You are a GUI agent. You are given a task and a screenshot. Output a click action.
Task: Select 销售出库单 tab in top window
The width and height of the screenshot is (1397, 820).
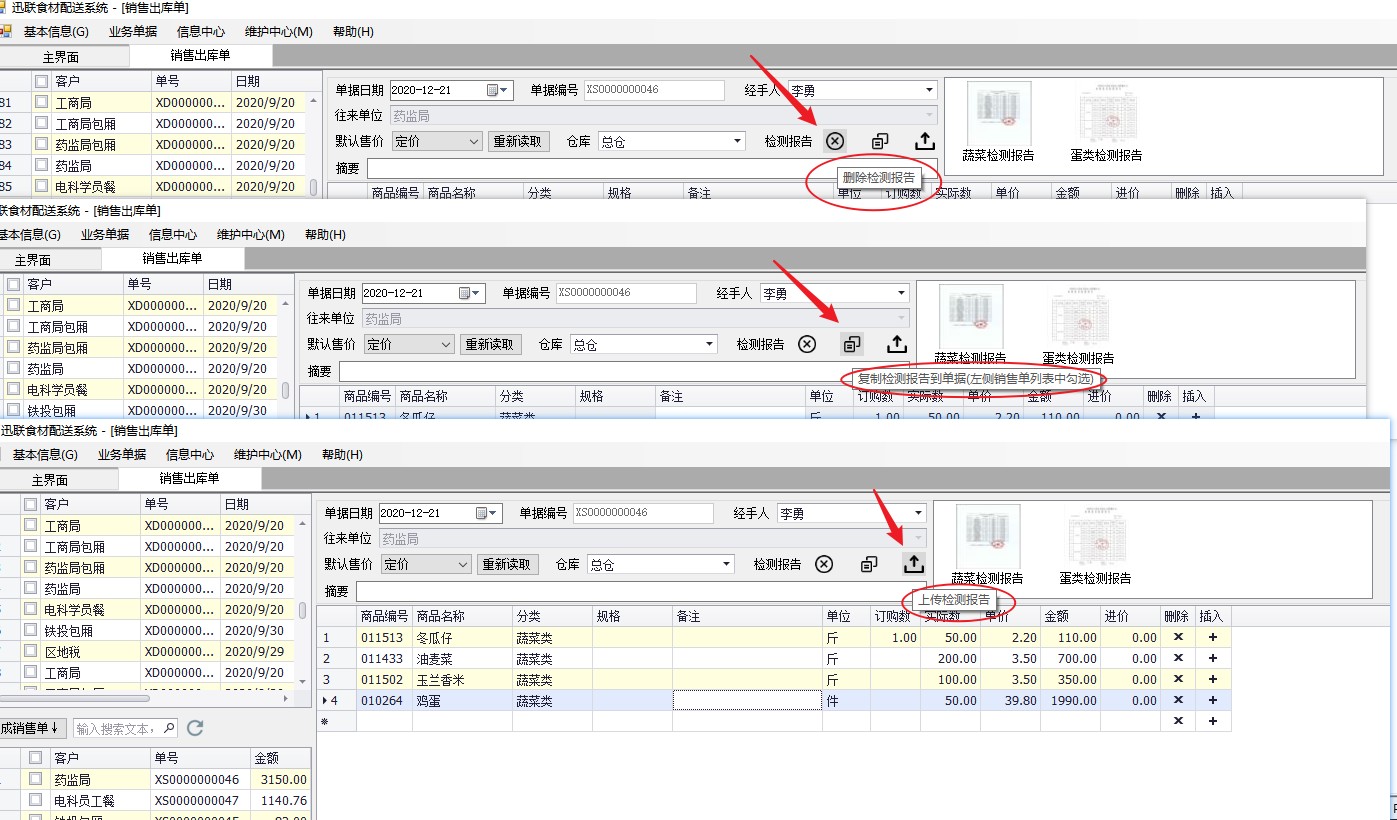tap(200, 56)
